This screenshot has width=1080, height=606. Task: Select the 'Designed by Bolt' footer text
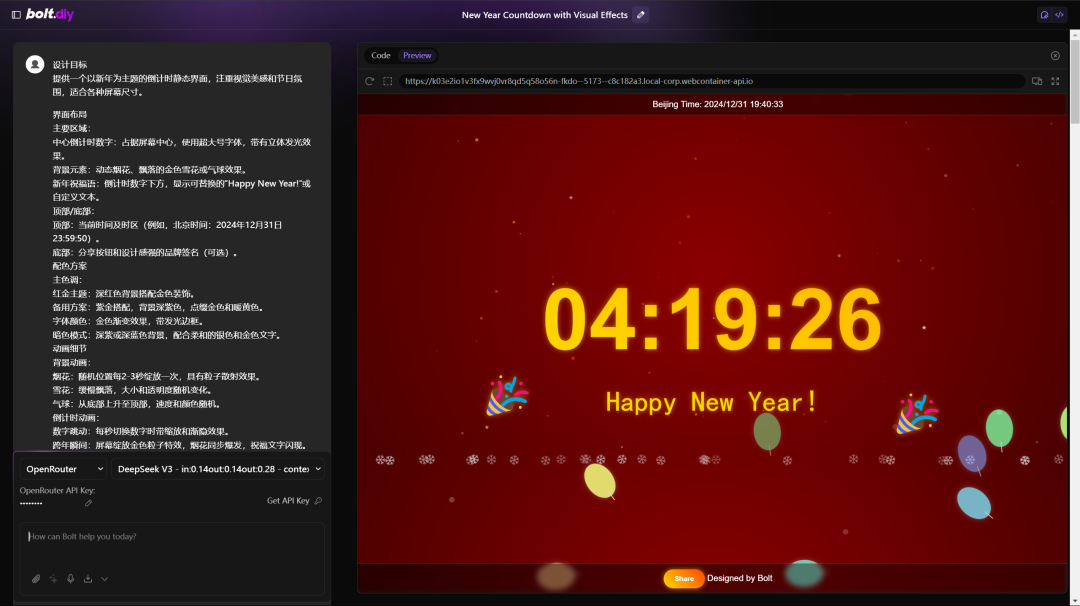point(739,578)
